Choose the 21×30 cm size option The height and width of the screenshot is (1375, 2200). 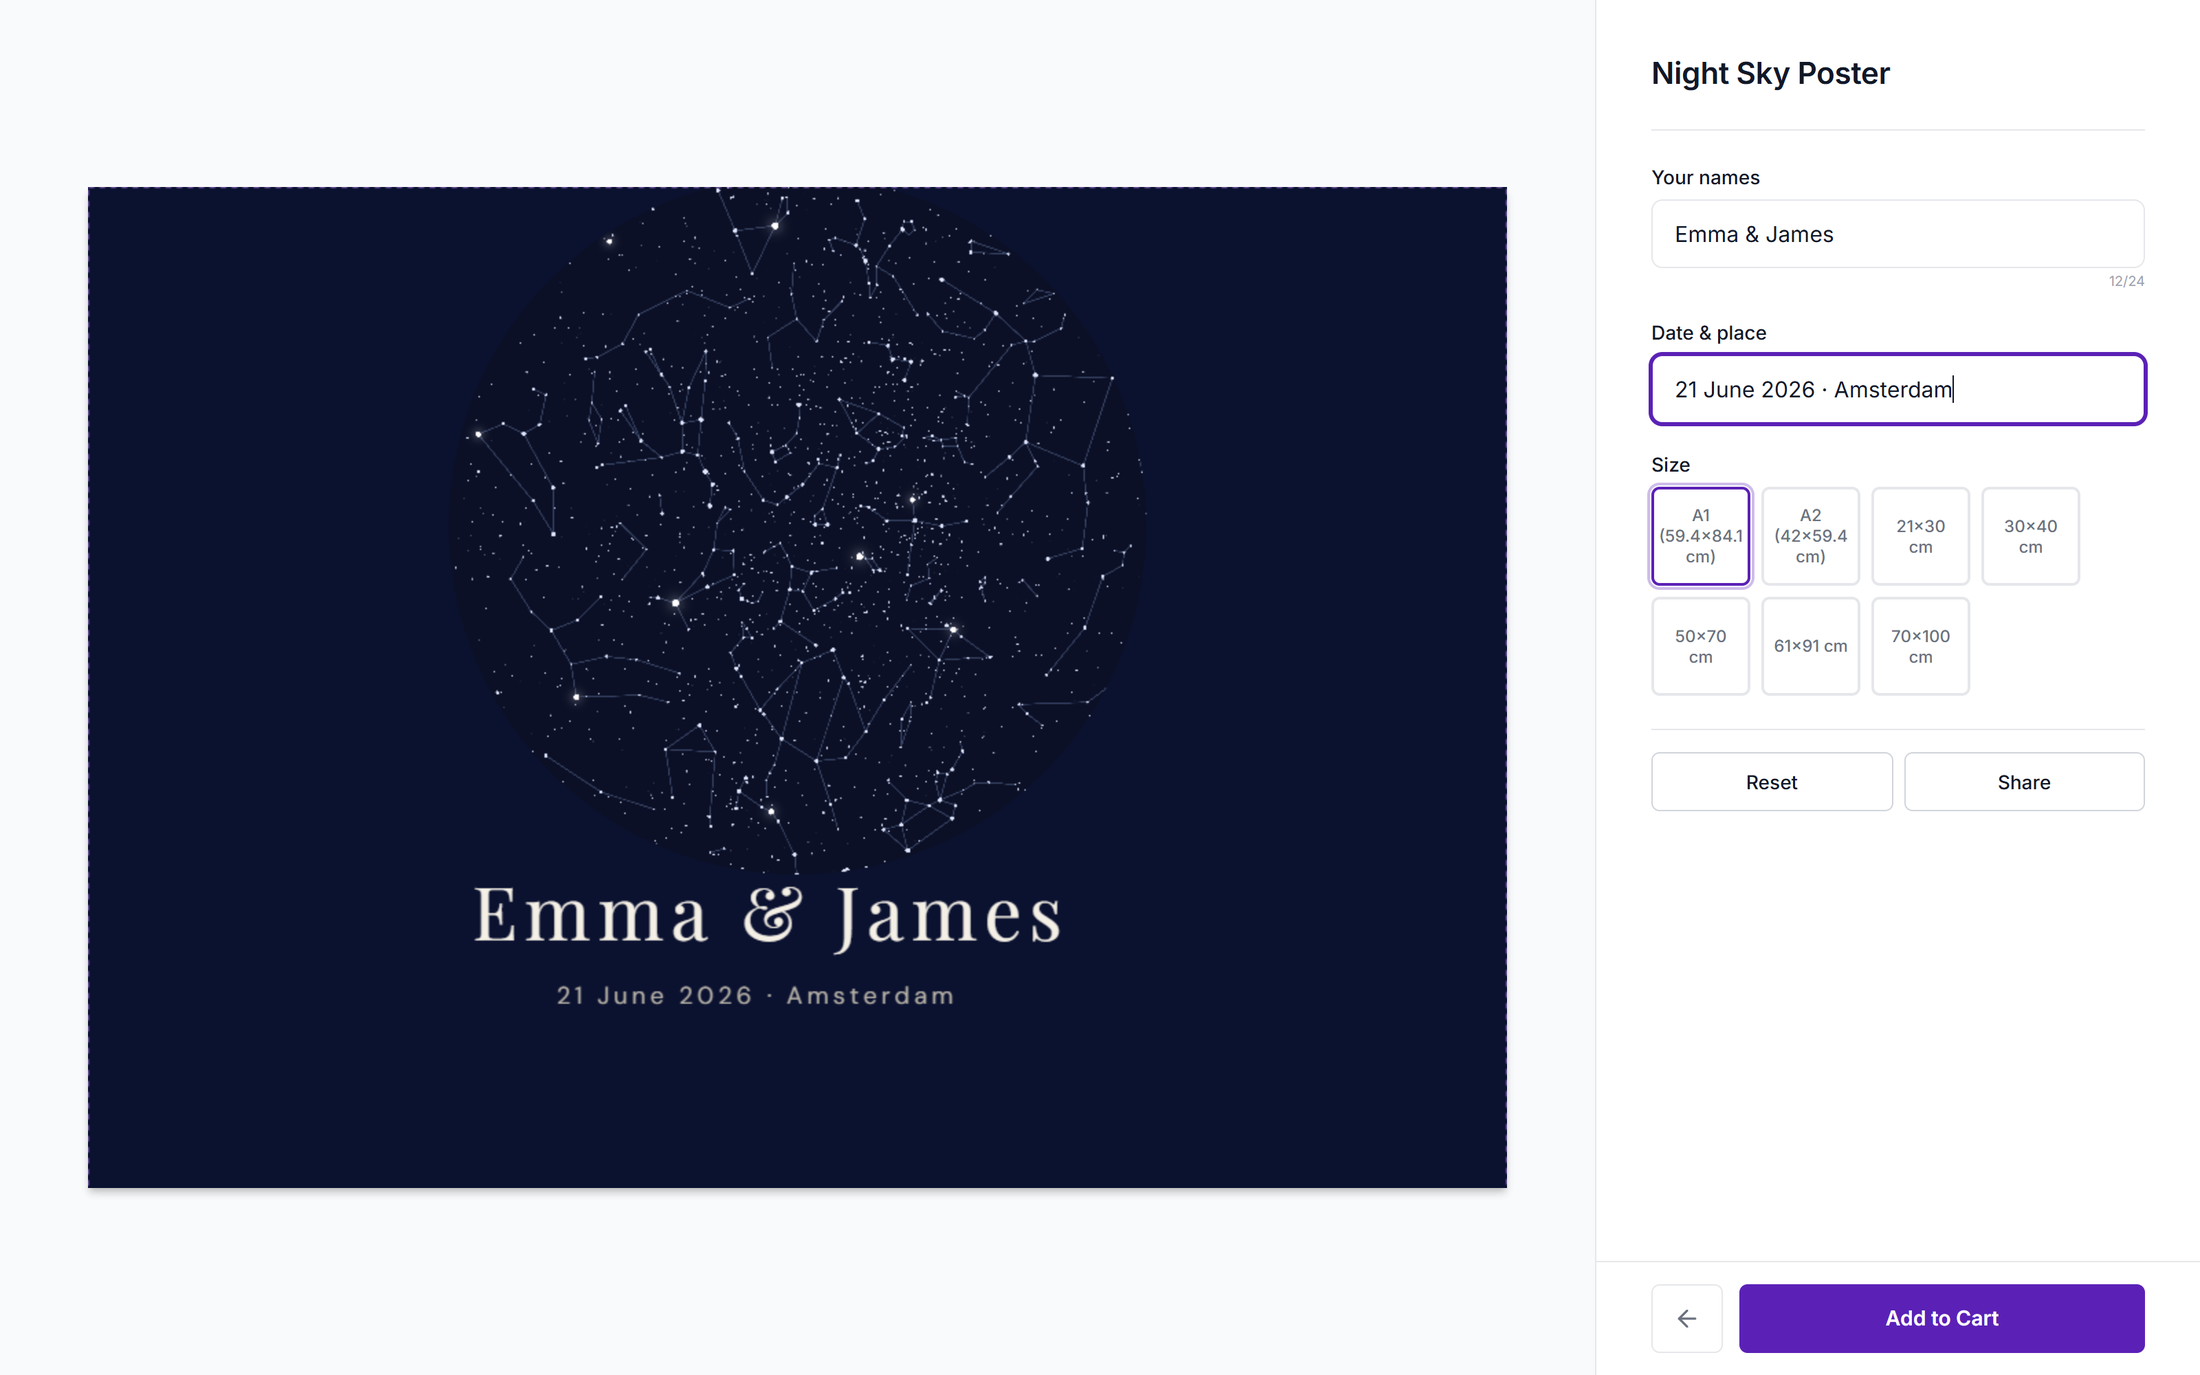[1920, 536]
